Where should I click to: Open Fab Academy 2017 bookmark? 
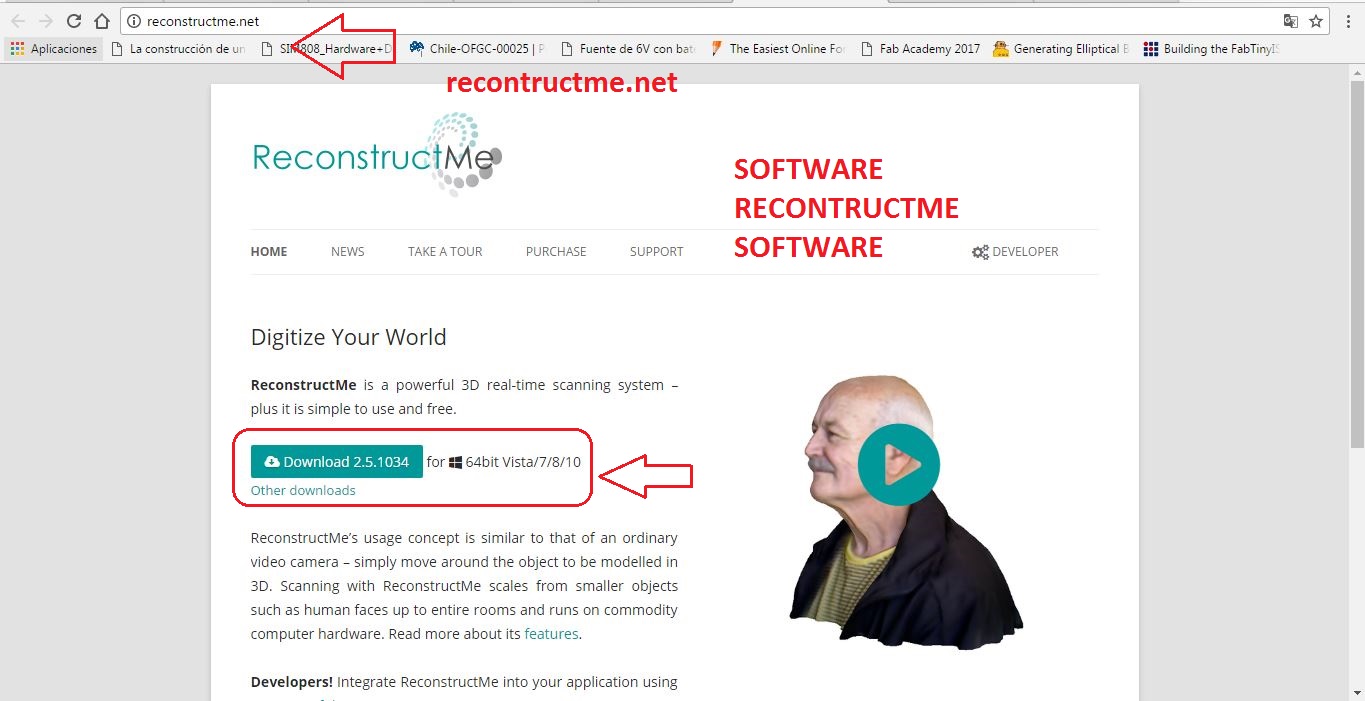(920, 49)
